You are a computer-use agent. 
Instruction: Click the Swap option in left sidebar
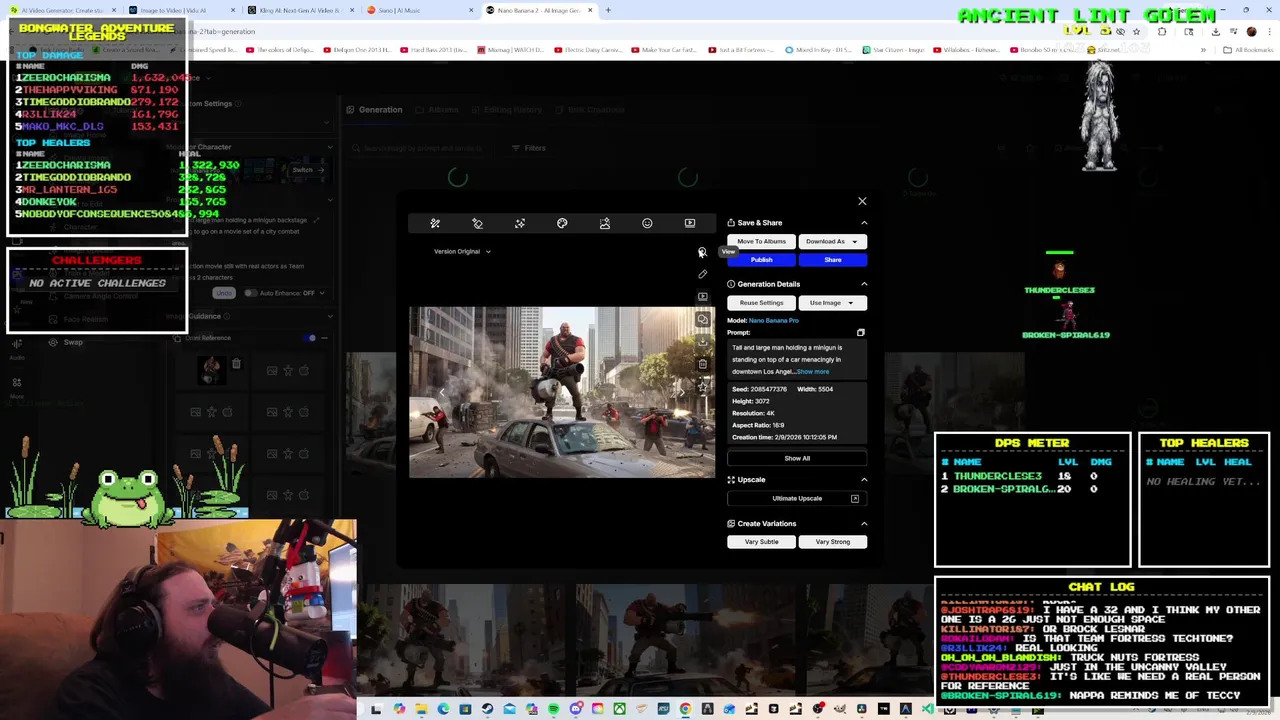pos(66,342)
